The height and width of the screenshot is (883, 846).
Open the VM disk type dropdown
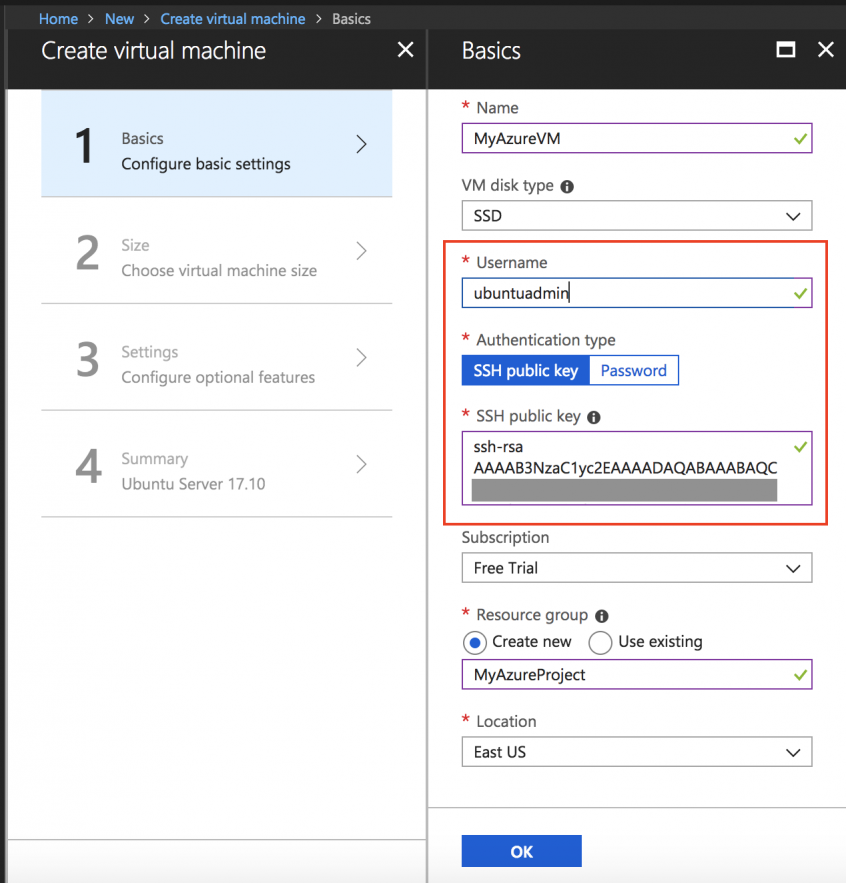click(x=636, y=216)
